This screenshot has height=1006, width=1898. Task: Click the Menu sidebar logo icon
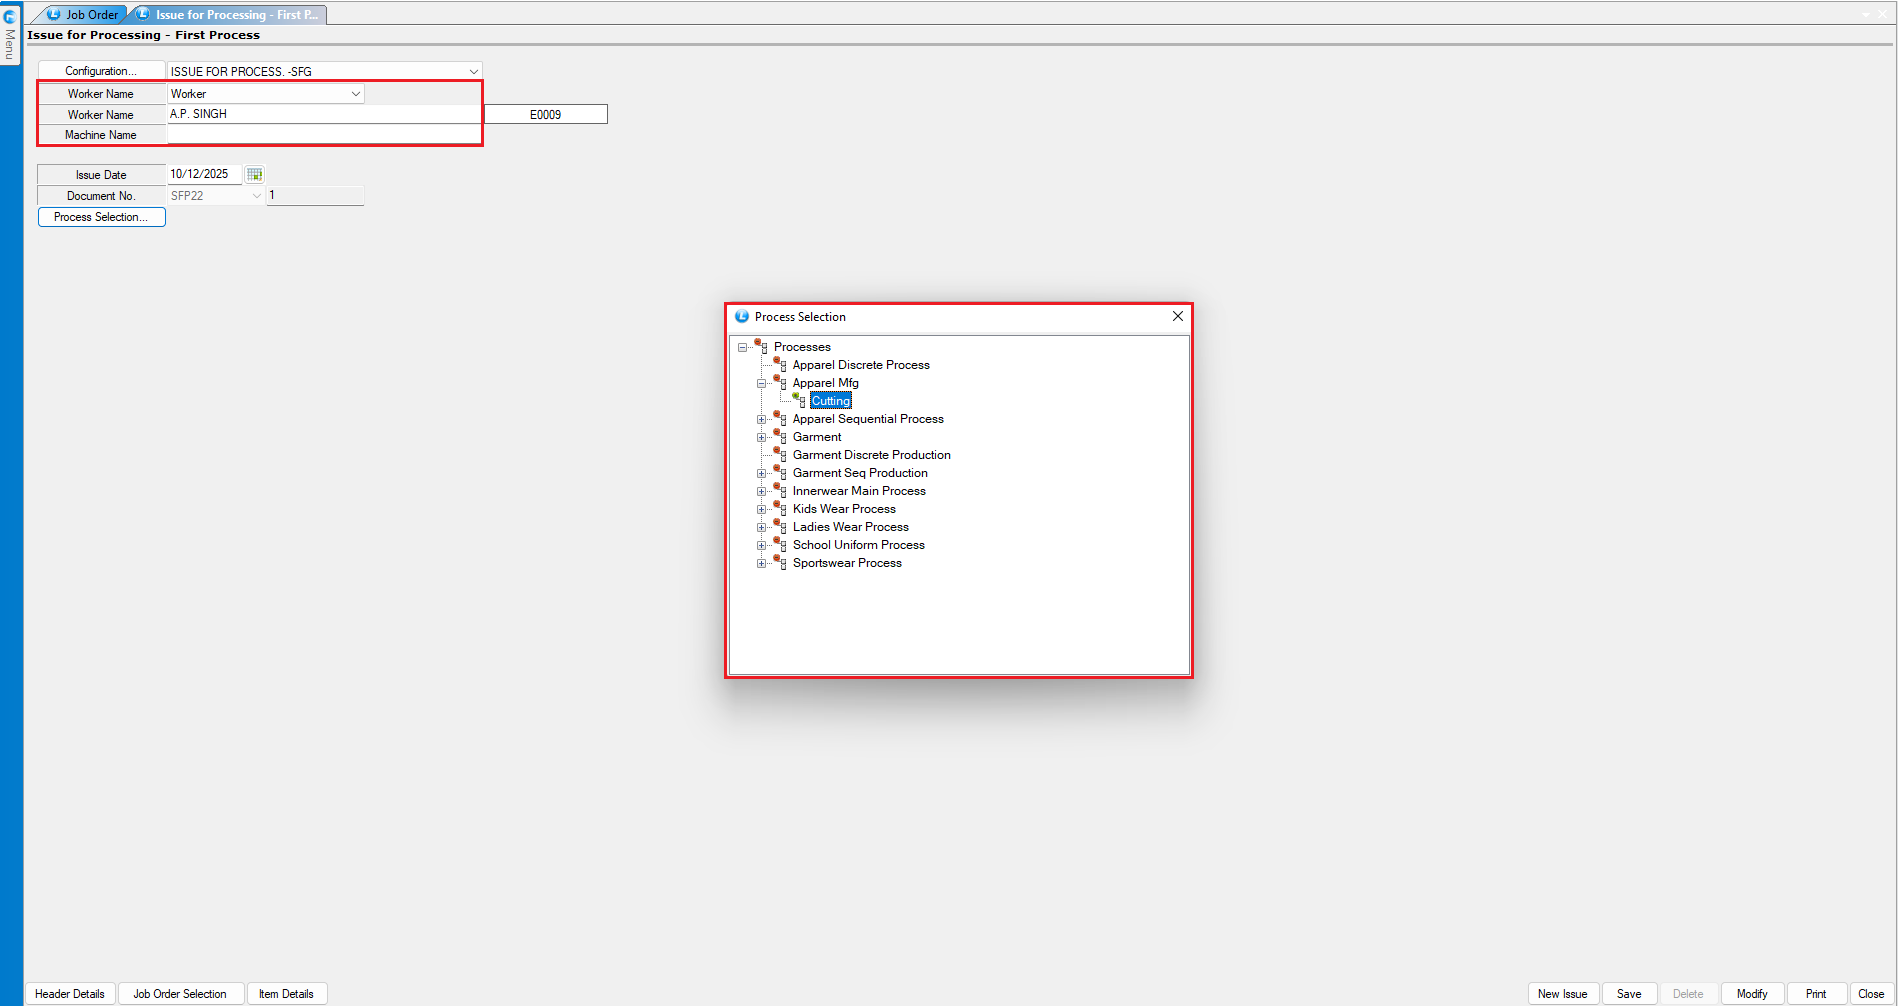tap(10, 16)
